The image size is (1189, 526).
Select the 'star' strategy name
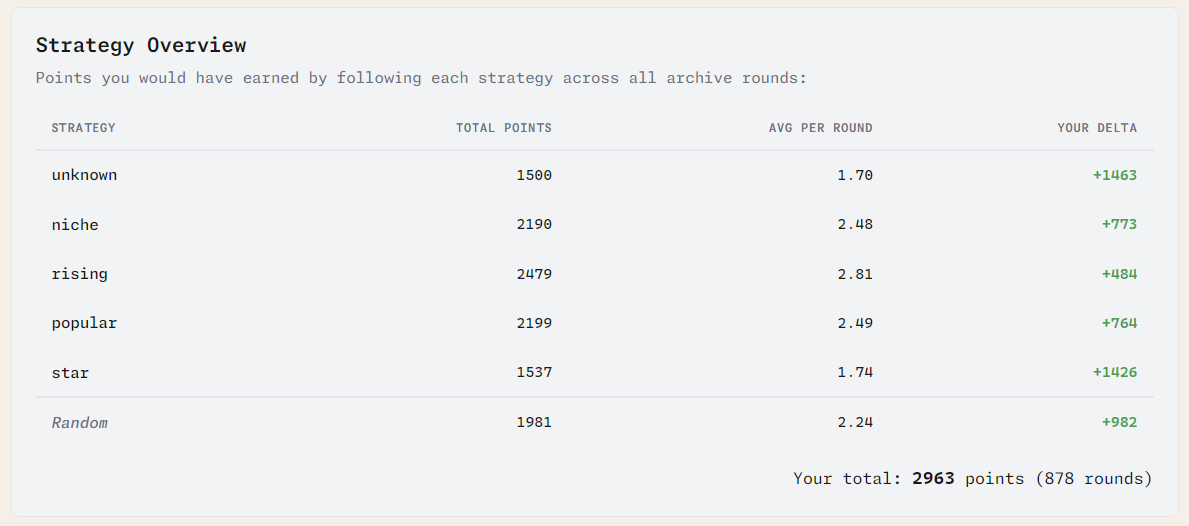pyautogui.click(x=70, y=373)
